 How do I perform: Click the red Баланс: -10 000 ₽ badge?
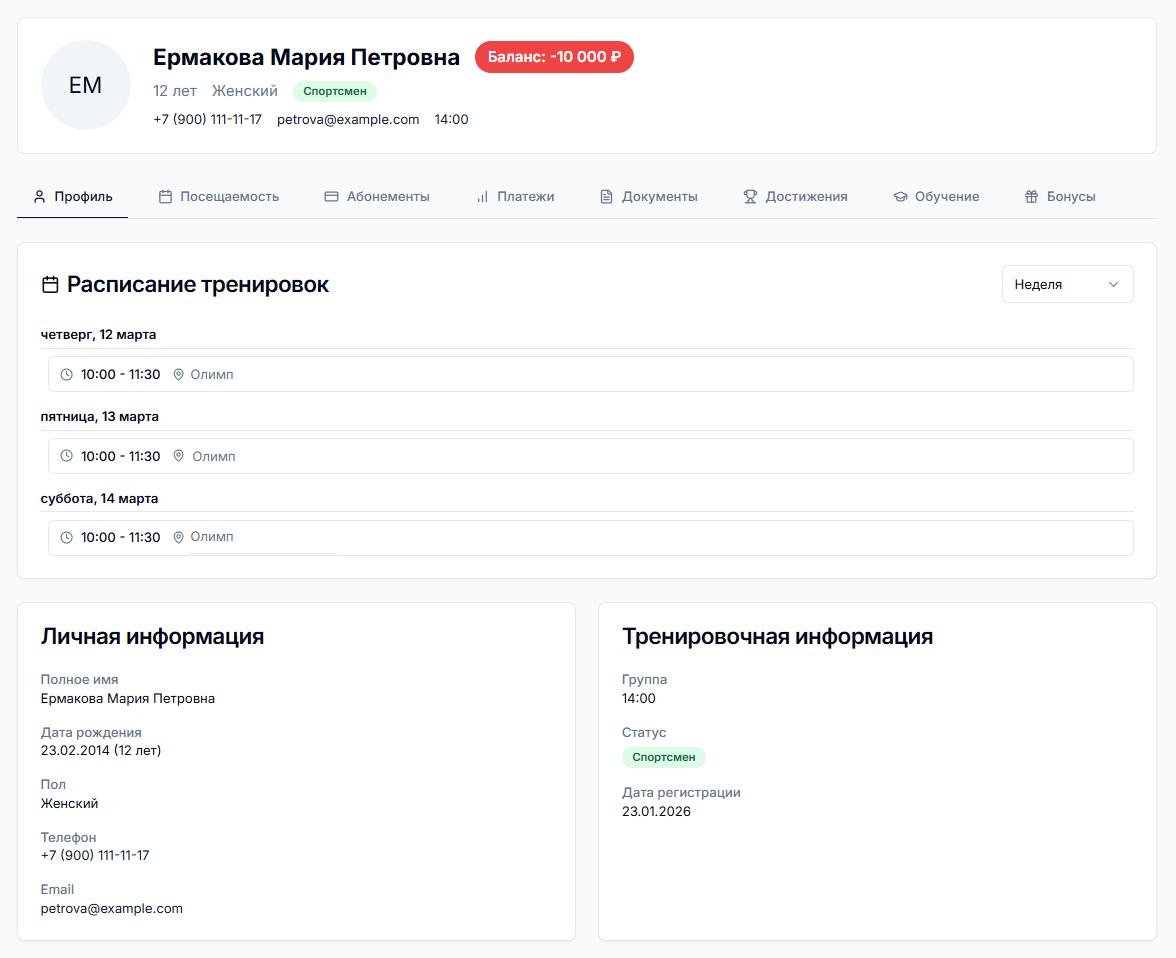coord(554,57)
